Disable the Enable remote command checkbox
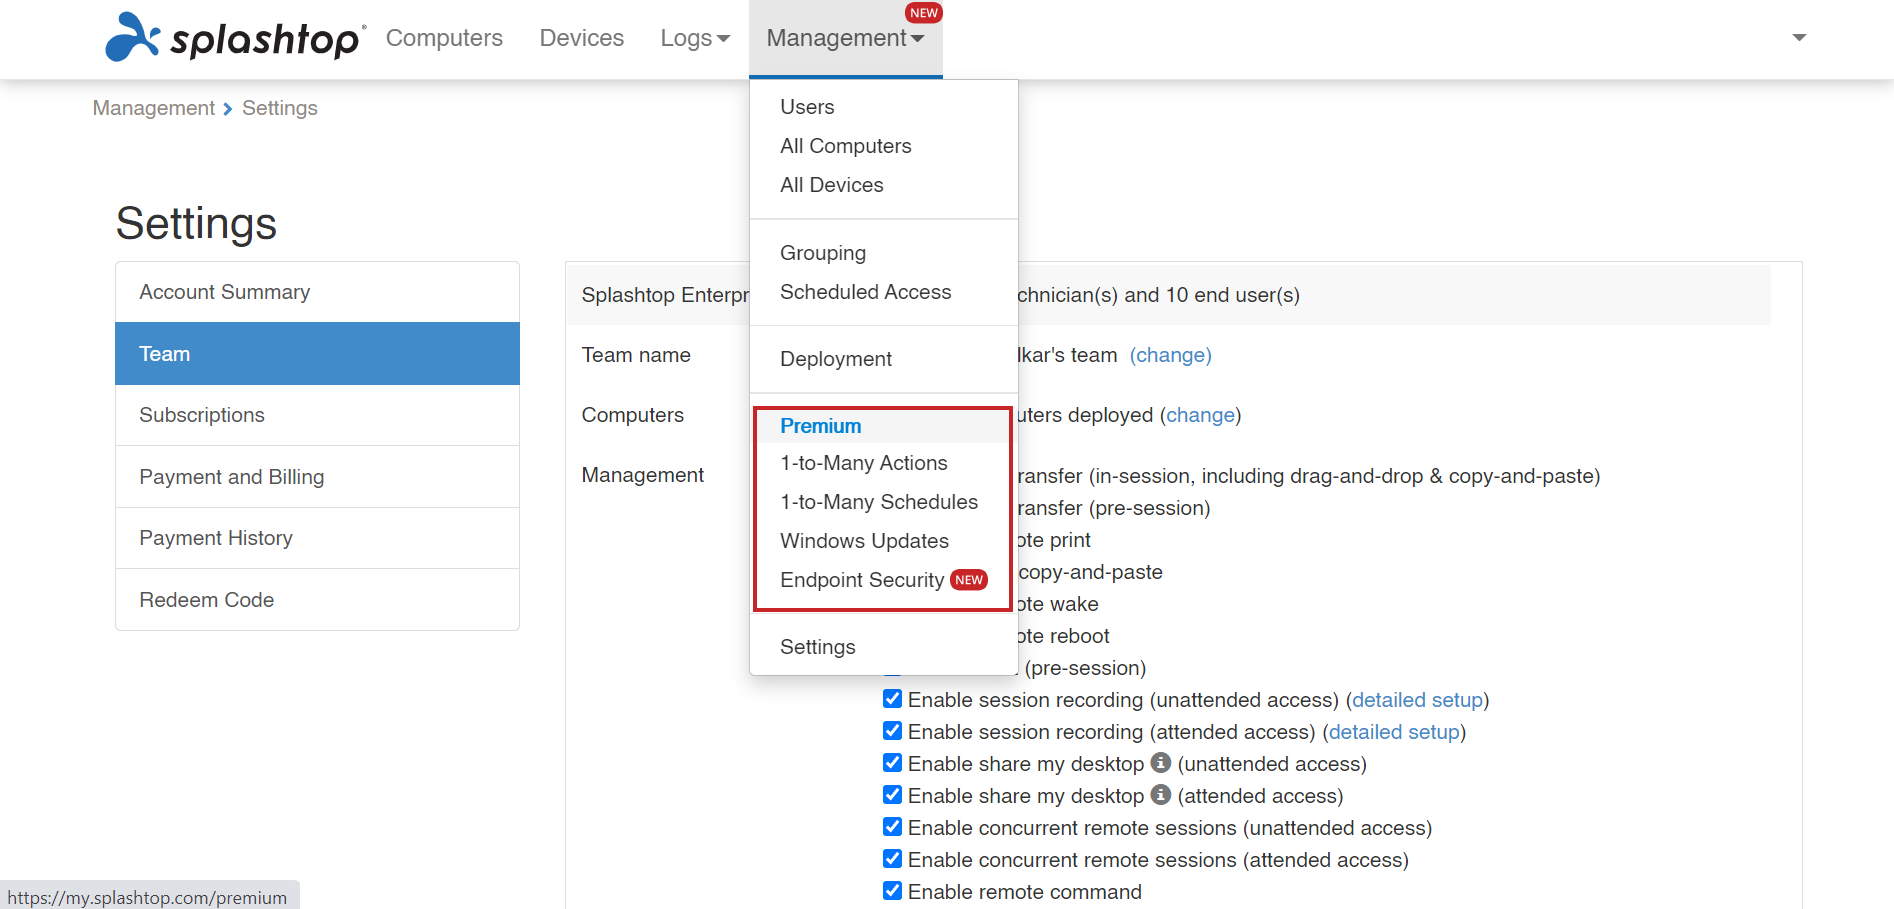Screen dimensions: 1894x909 tap(893, 891)
